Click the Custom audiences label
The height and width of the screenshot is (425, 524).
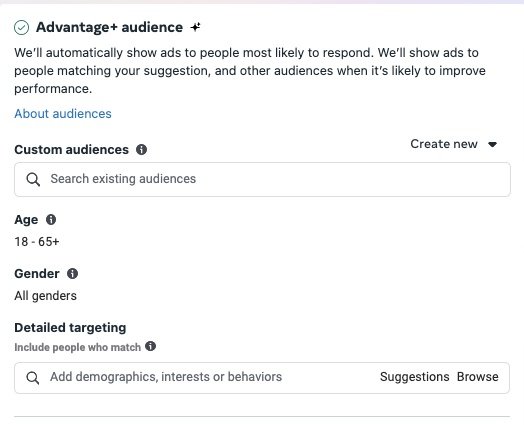(x=72, y=149)
